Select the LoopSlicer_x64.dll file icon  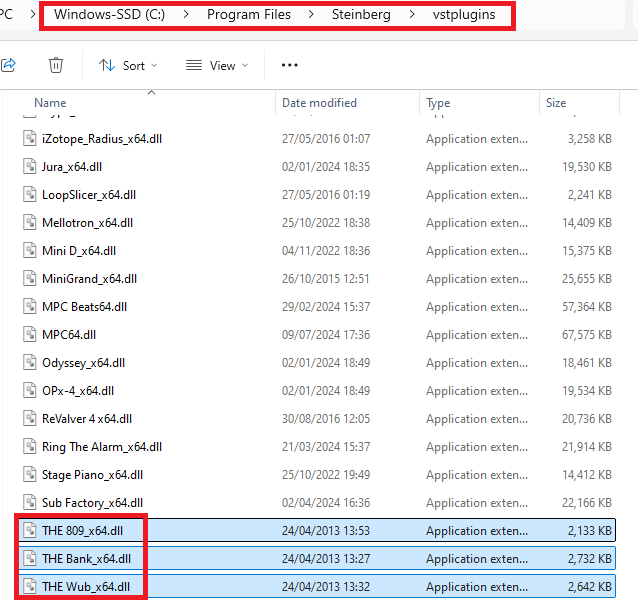click(x=30, y=195)
